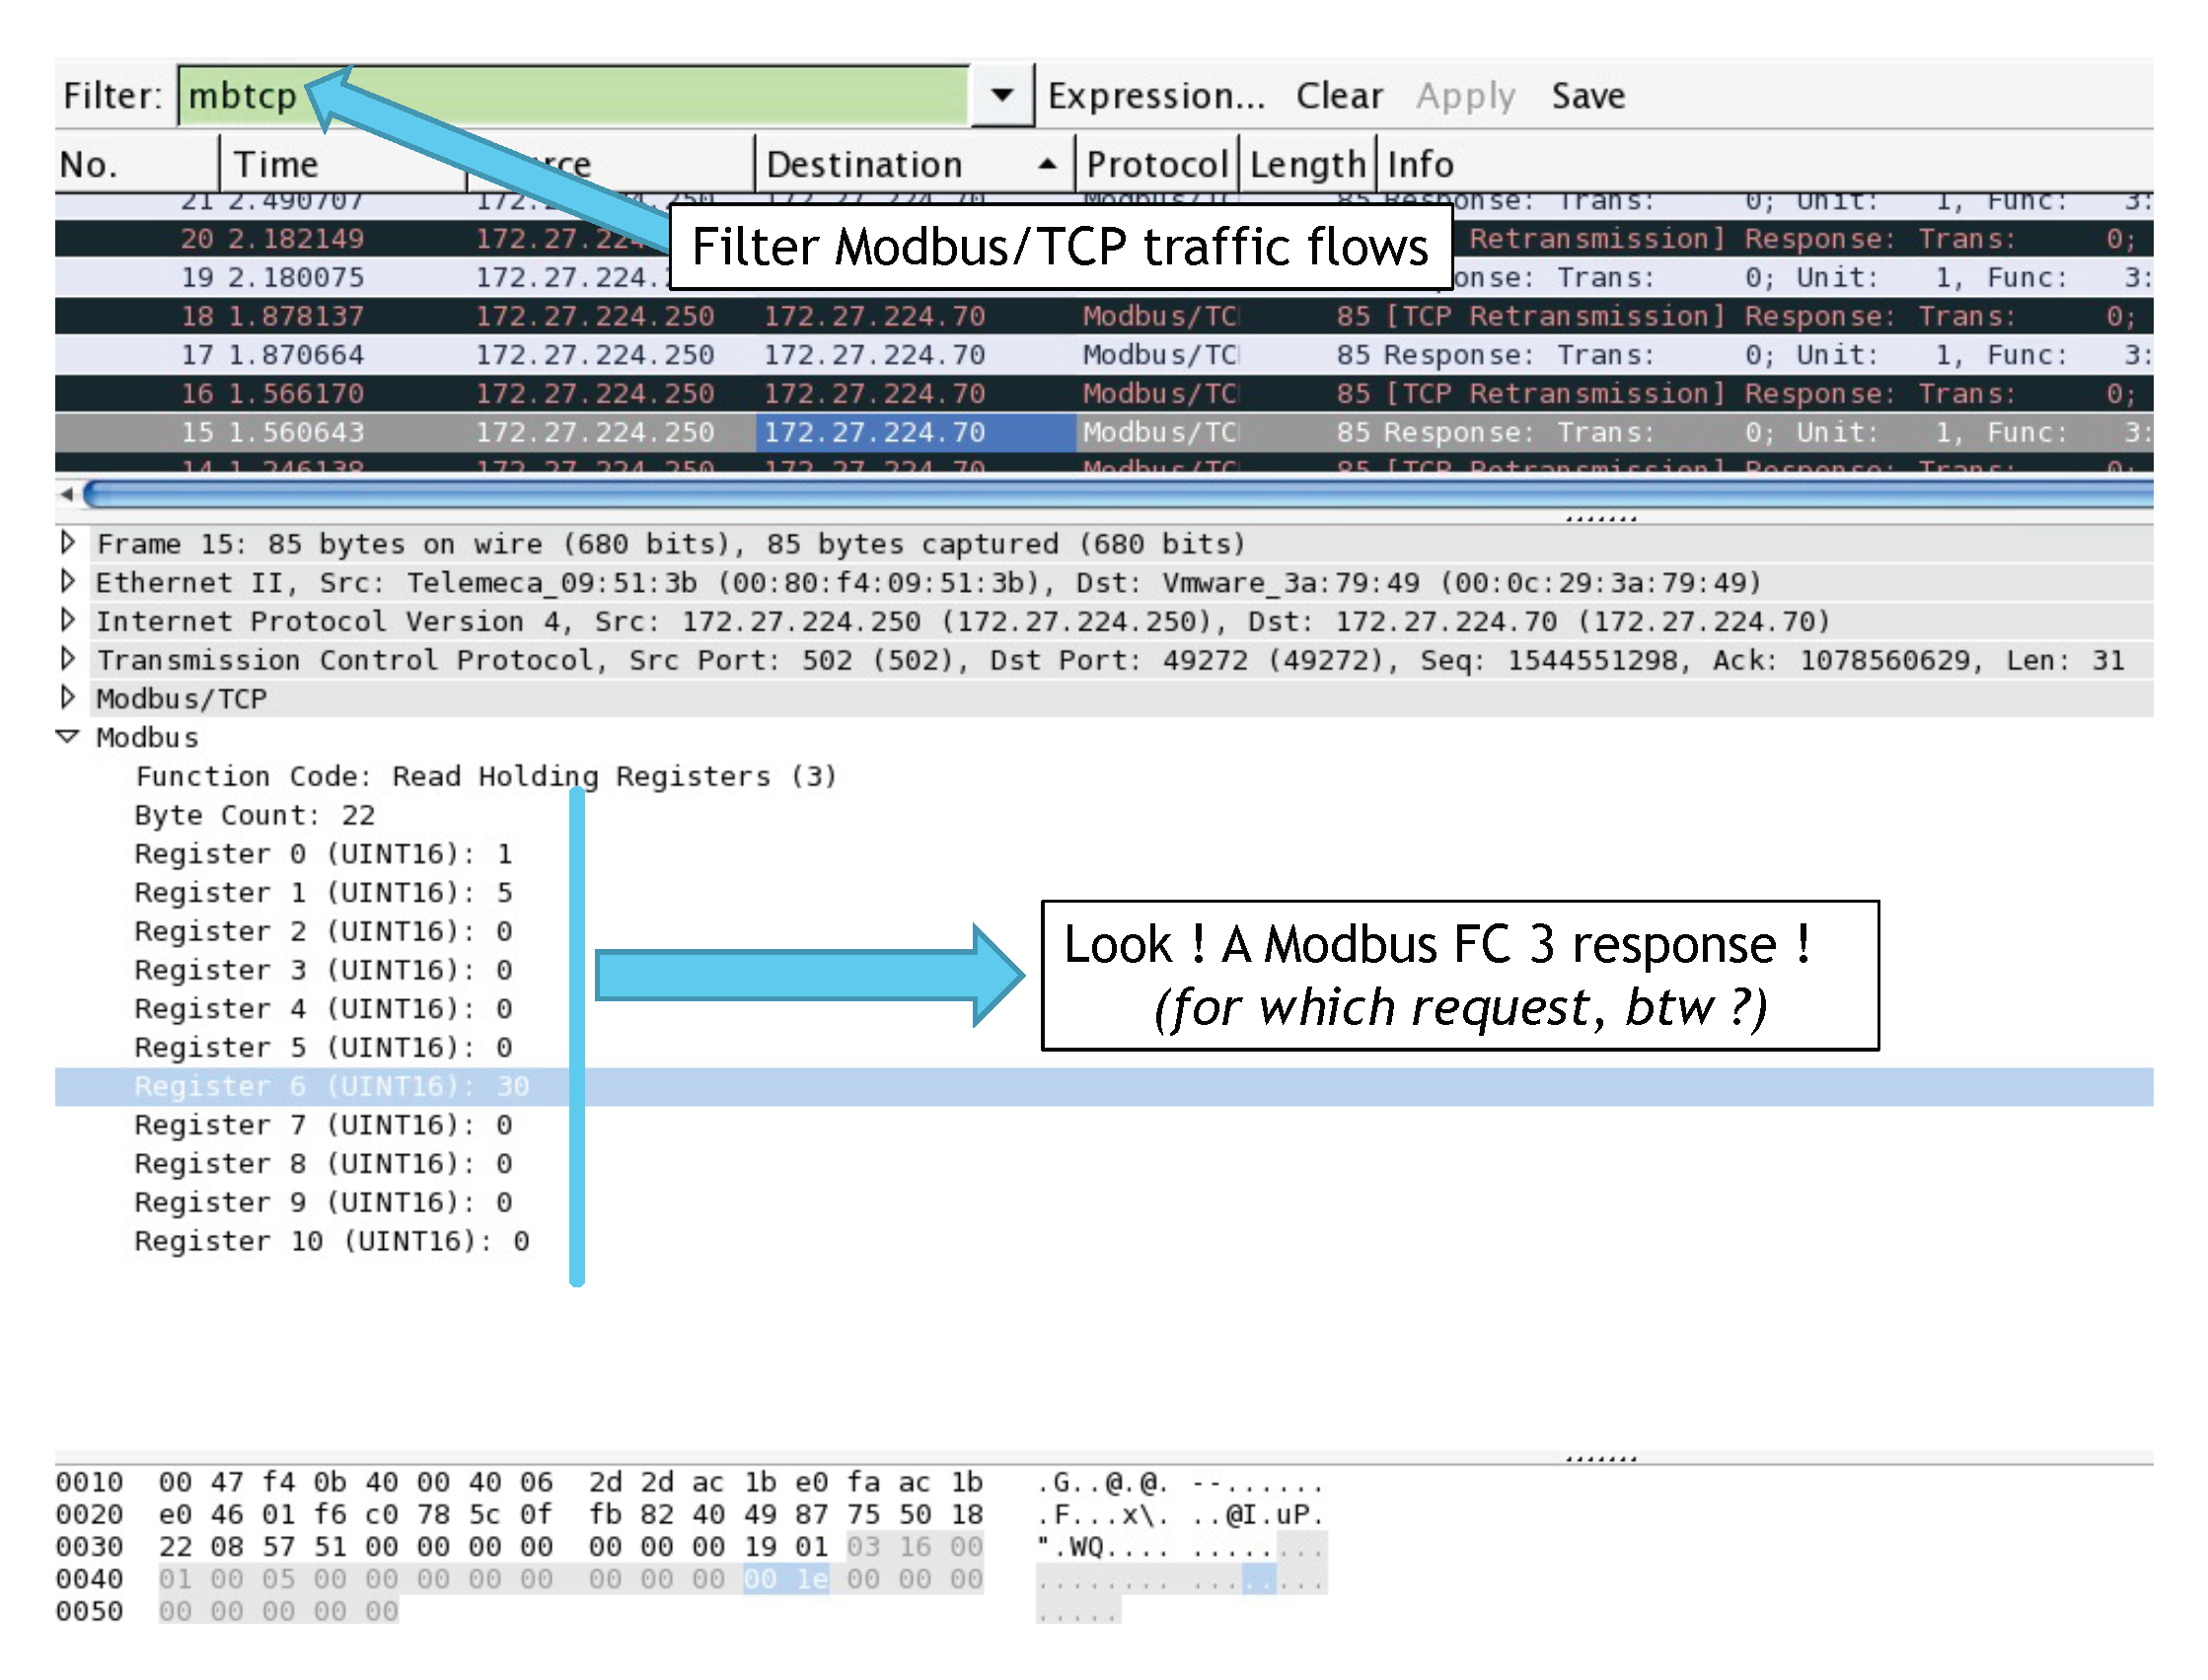Open the Expression... filter builder
Viewport: 2208px width, 1680px height.
(1156, 96)
